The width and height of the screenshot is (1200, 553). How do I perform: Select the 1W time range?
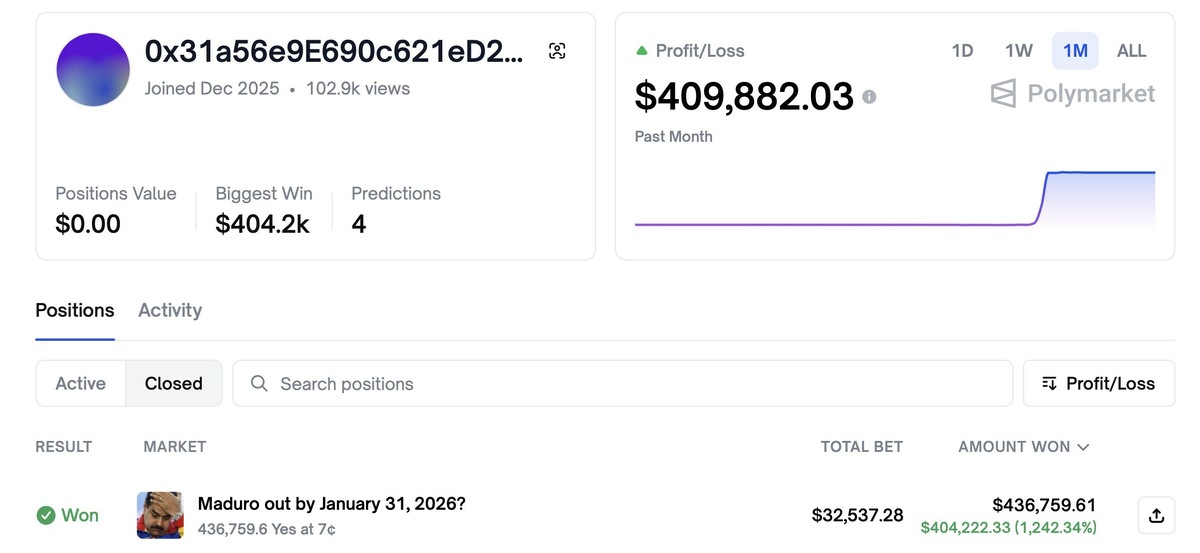(x=1018, y=51)
